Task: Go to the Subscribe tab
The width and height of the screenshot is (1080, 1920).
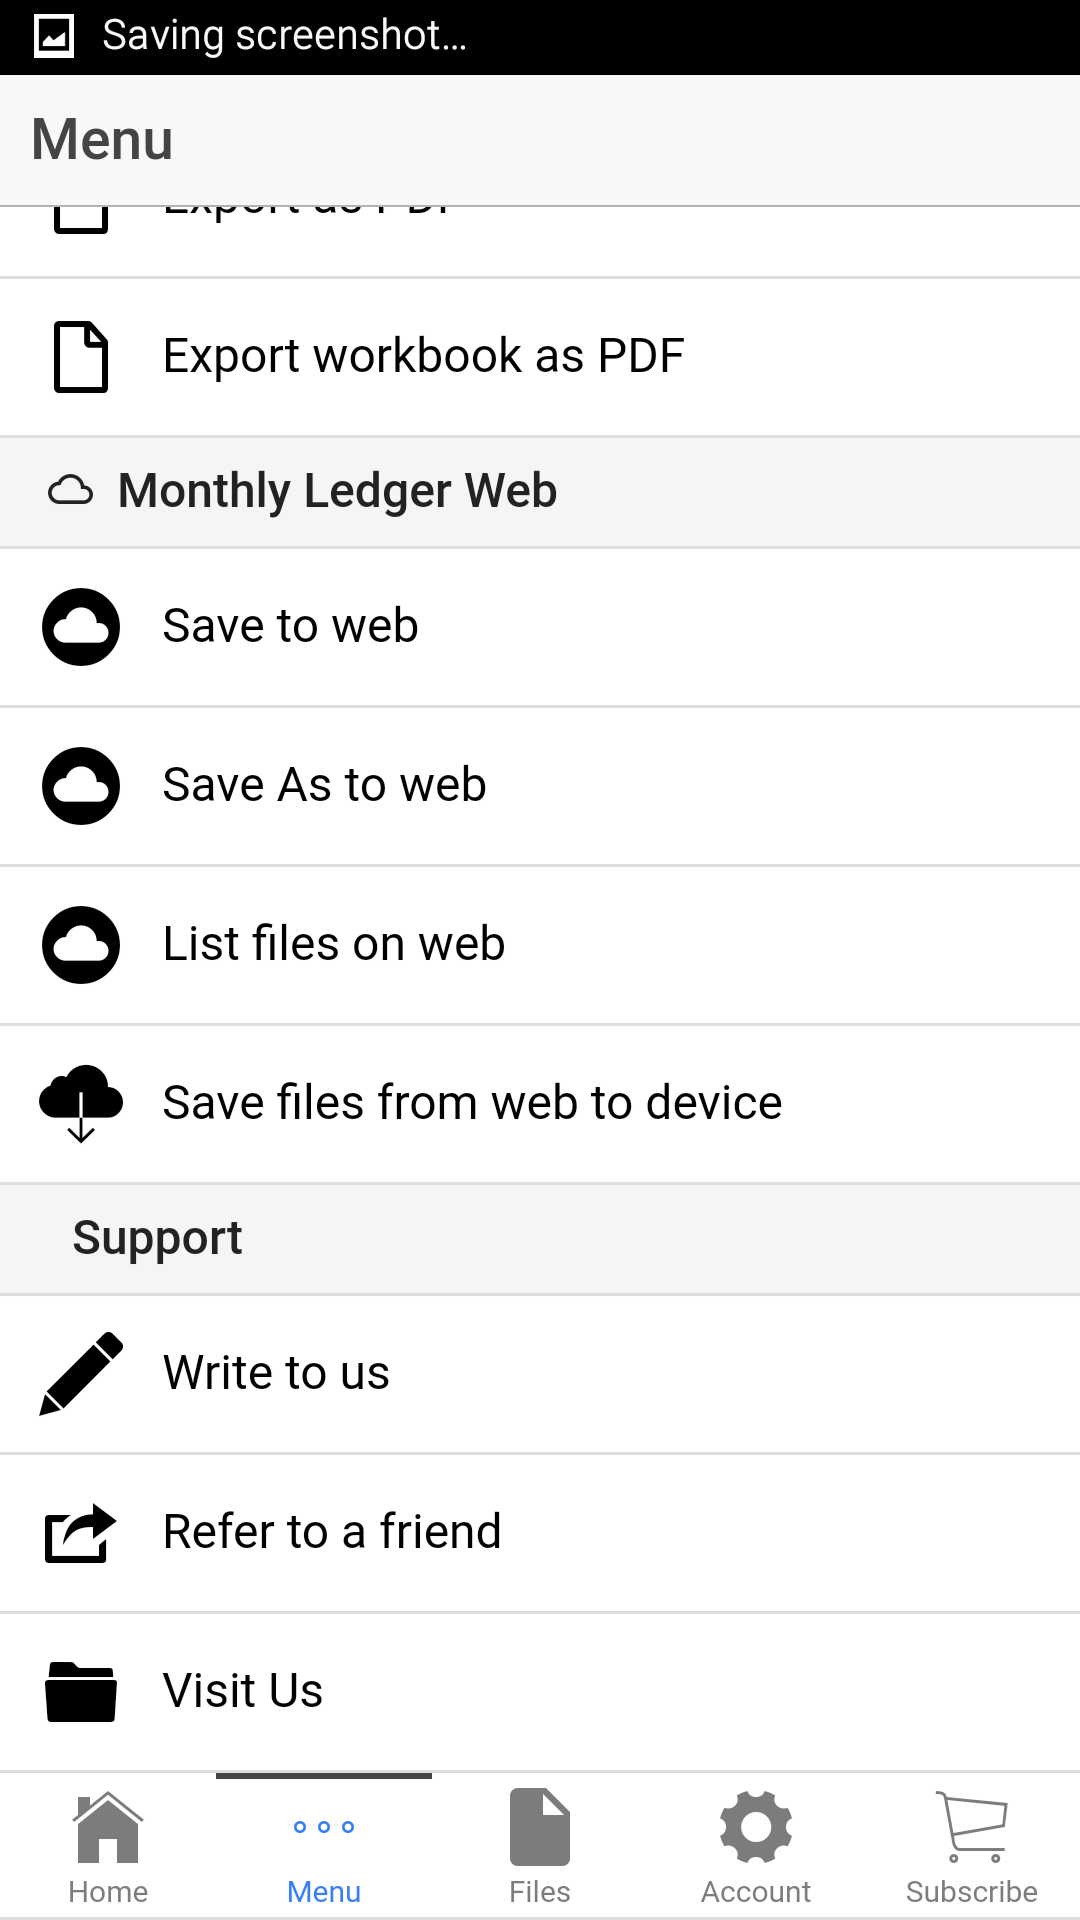Action: coord(972,1847)
